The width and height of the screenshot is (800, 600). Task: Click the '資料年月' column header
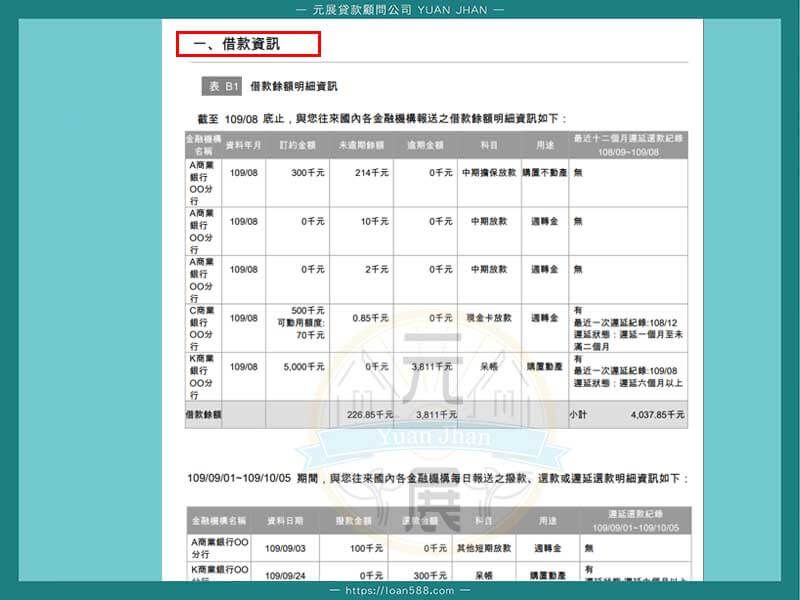(243, 145)
